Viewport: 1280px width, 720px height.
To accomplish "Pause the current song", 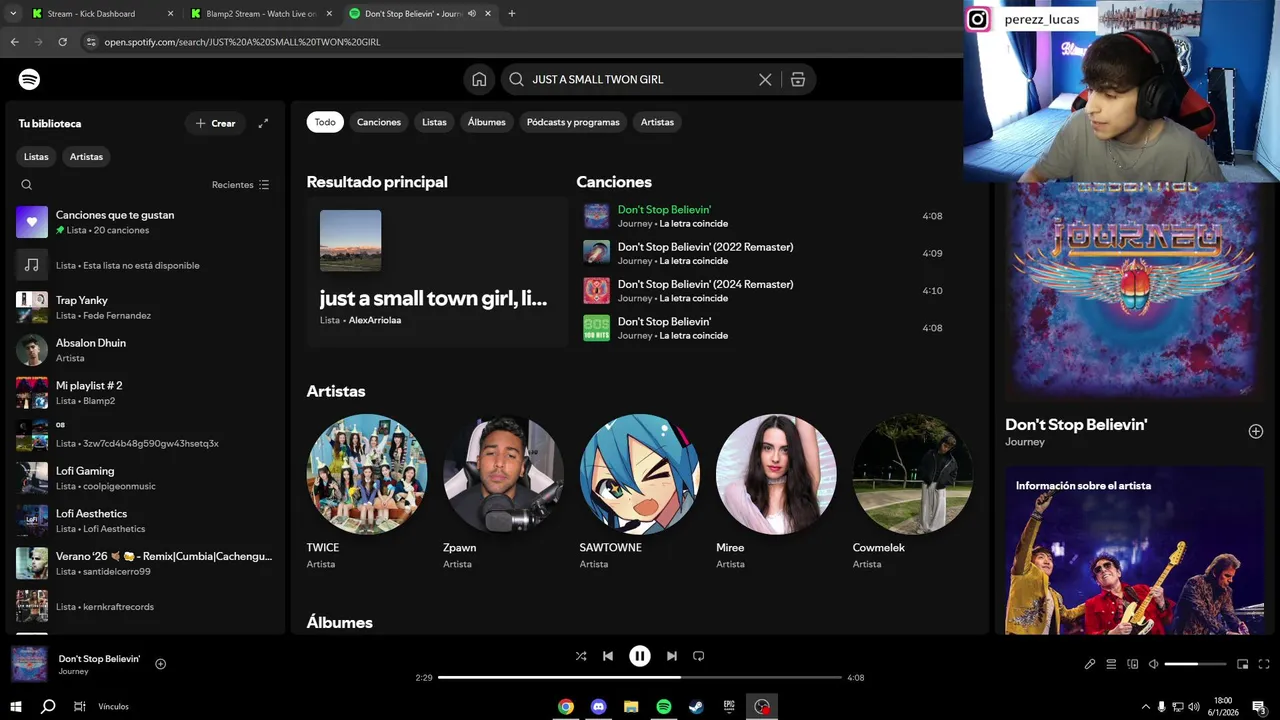I will coord(640,656).
